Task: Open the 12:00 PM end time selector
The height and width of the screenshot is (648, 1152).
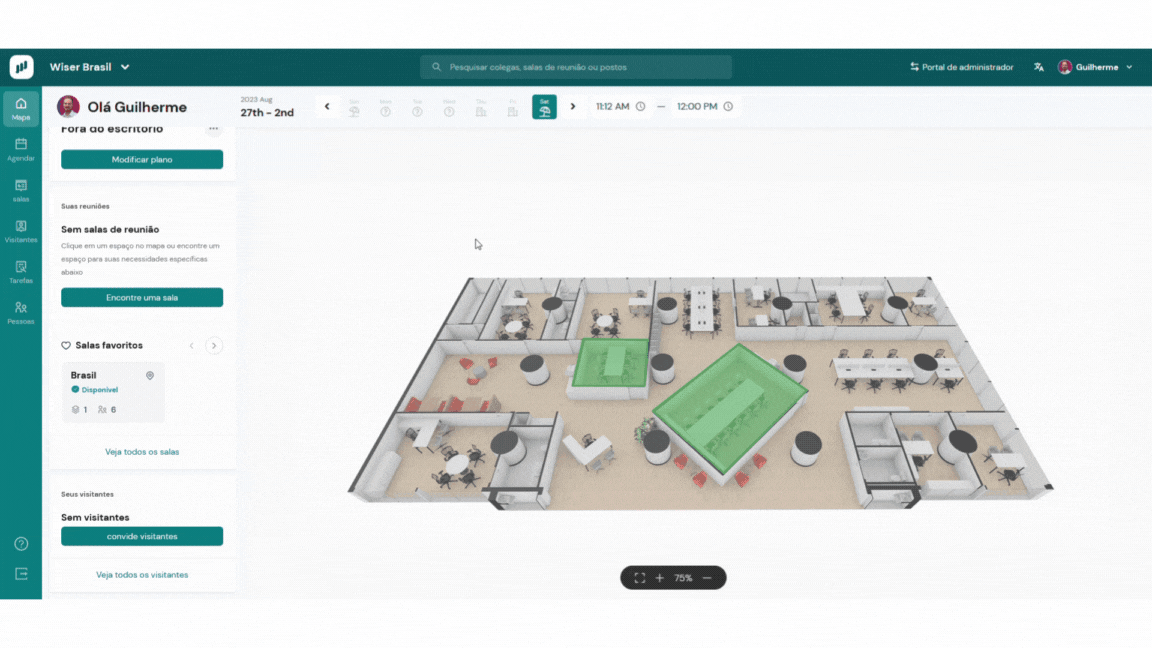Action: click(x=705, y=107)
